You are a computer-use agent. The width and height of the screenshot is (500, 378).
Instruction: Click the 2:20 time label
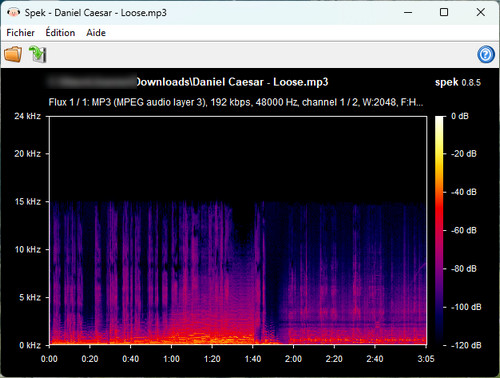coord(334,359)
